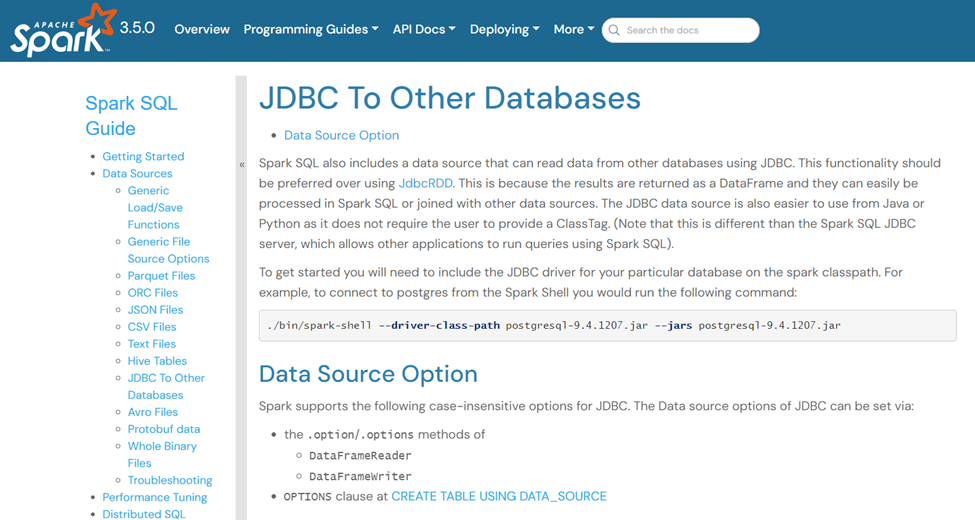
Task: Open the Troubleshooting sidebar entry
Action: (x=170, y=480)
